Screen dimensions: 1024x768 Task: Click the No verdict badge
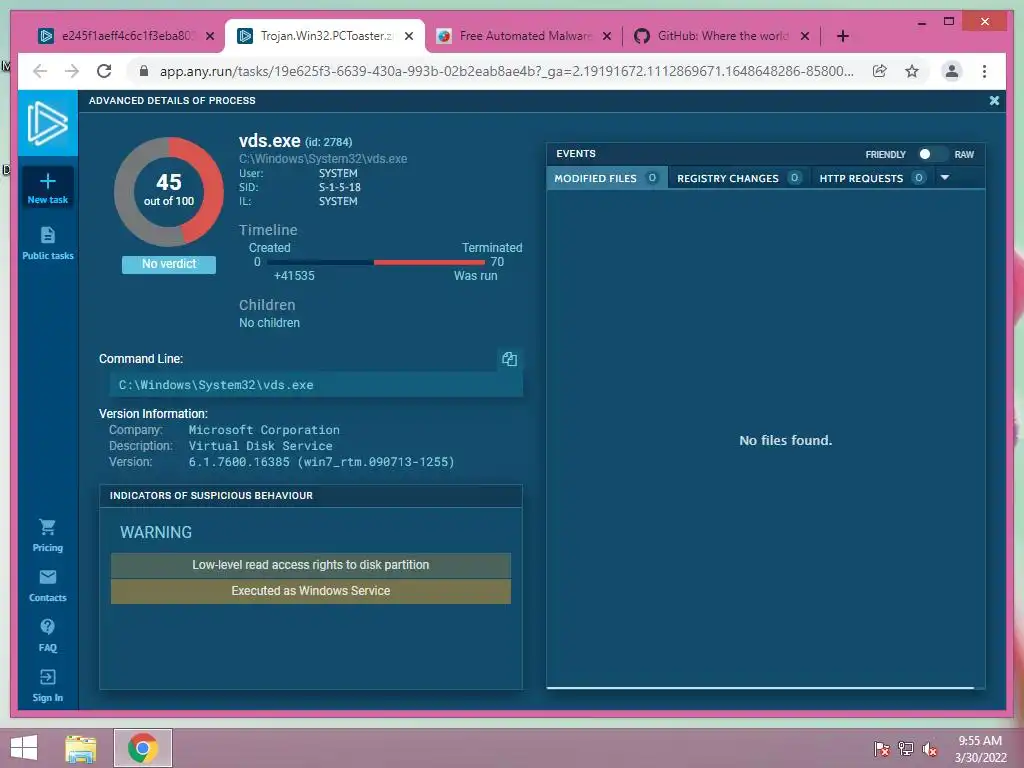tap(168, 264)
